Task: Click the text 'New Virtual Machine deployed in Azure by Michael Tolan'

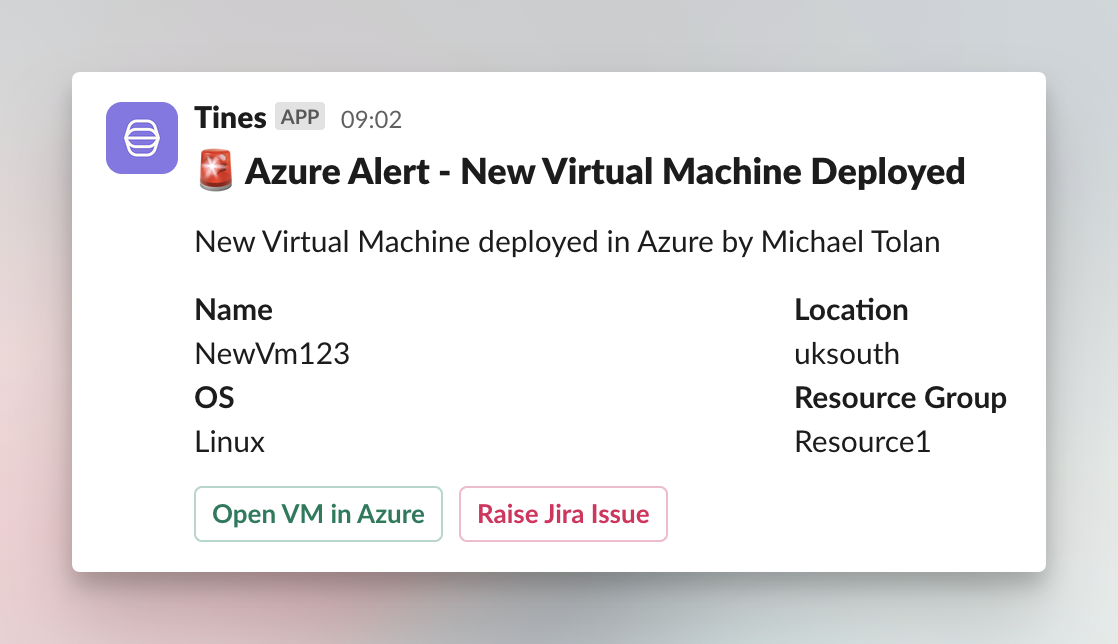Action: (567, 242)
